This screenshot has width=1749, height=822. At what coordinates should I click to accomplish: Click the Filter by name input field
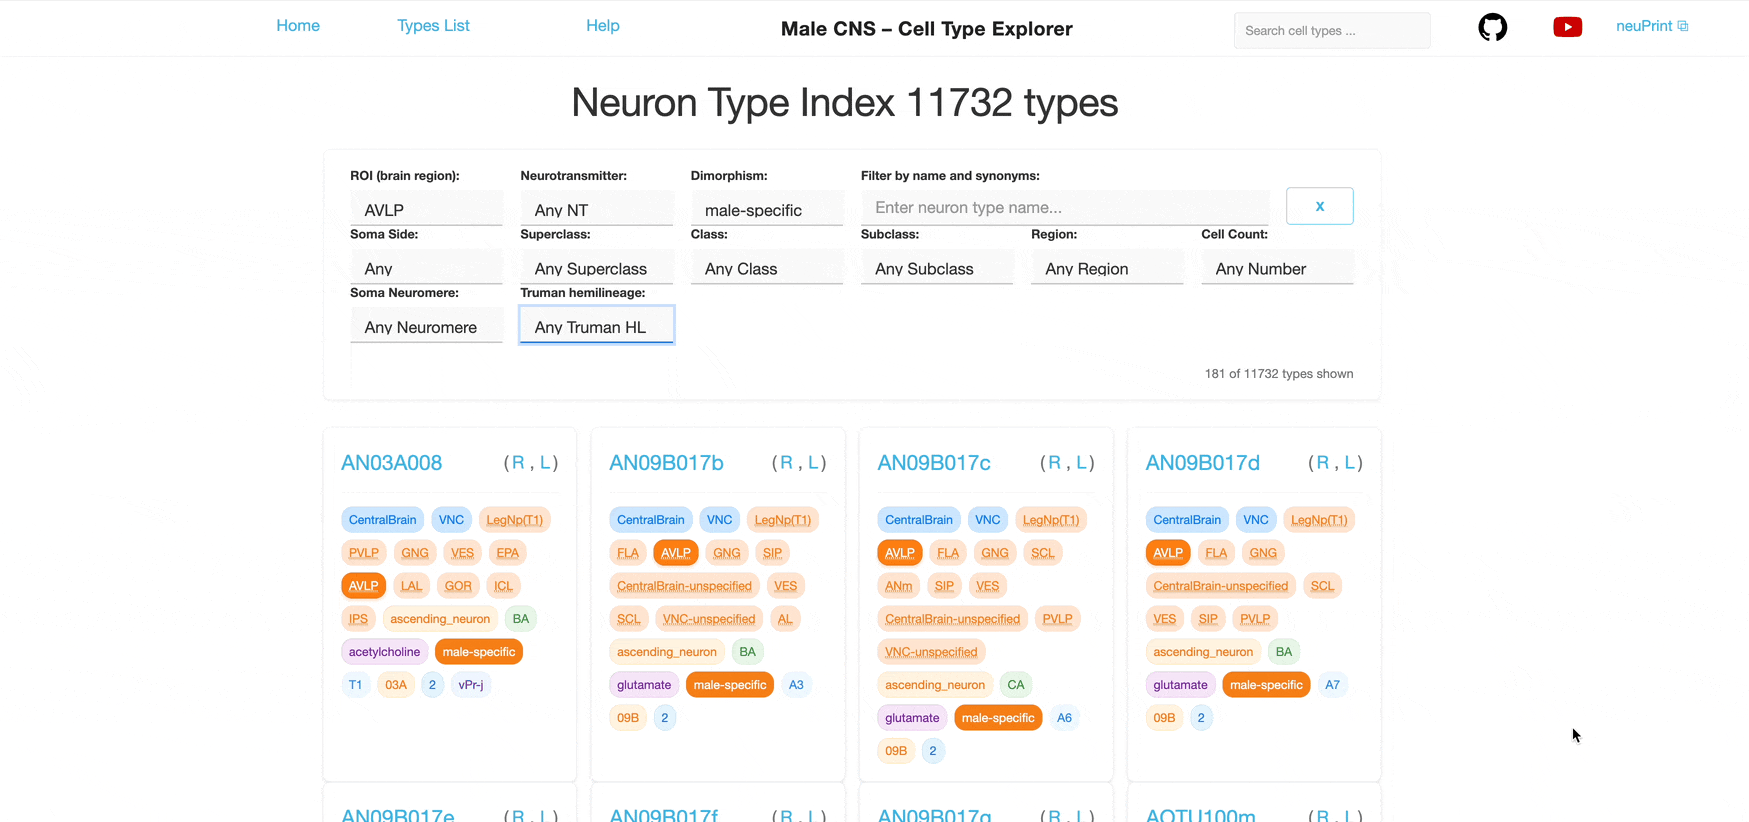1065,208
